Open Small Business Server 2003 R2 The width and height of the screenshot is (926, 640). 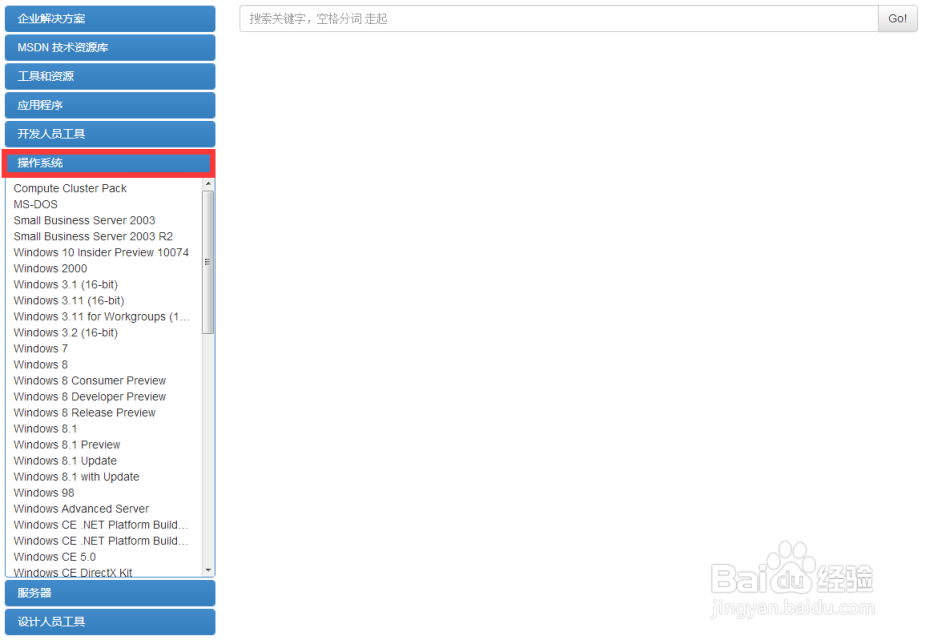(x=93, y=236)
